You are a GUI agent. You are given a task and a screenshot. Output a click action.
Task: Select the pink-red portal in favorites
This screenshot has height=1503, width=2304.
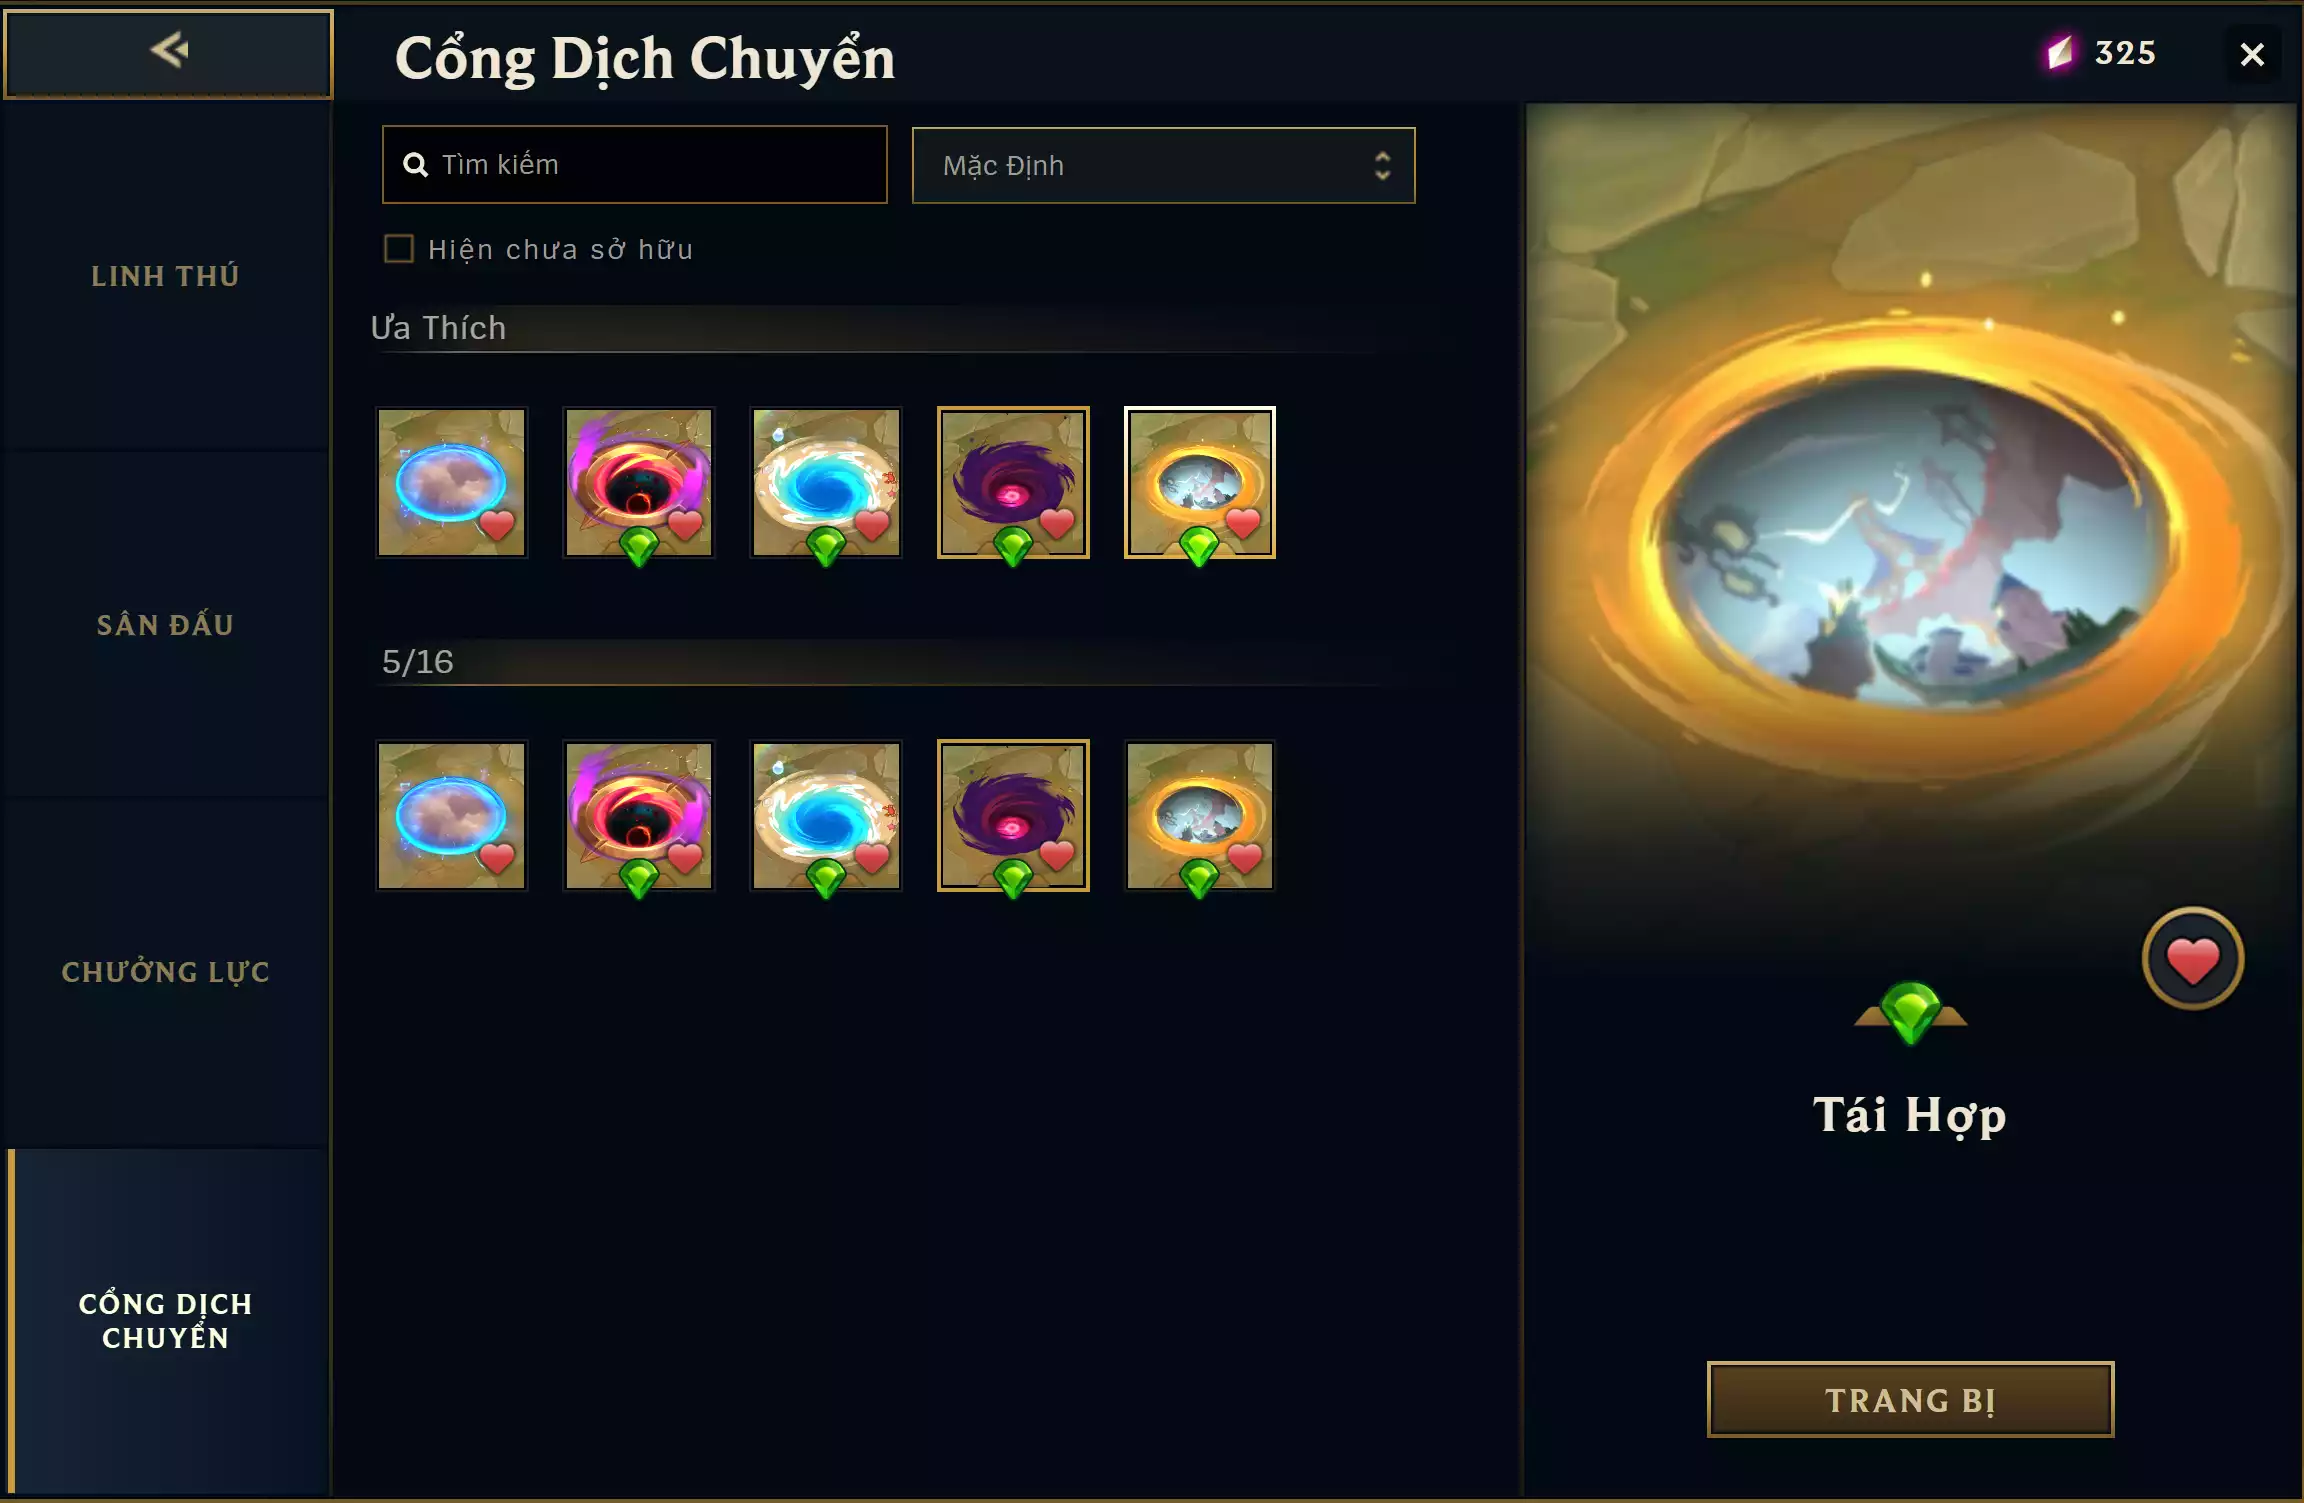coord(638,483)
